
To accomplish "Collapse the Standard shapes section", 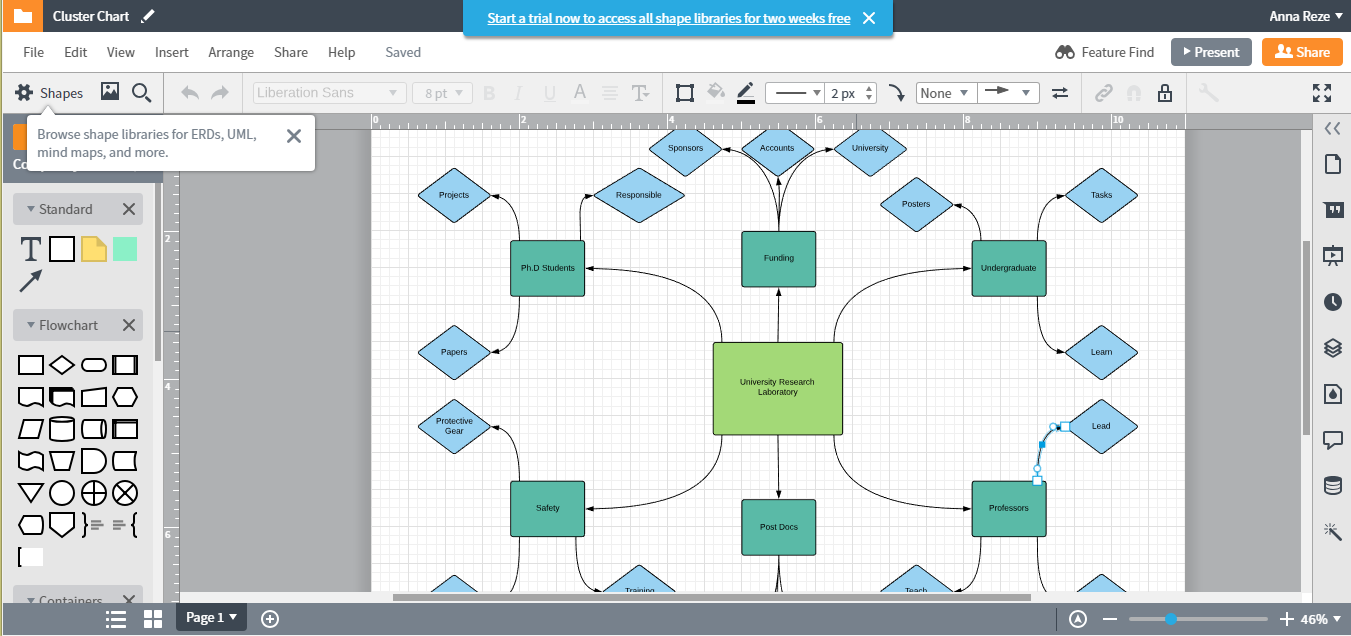I will click(31, 209).
